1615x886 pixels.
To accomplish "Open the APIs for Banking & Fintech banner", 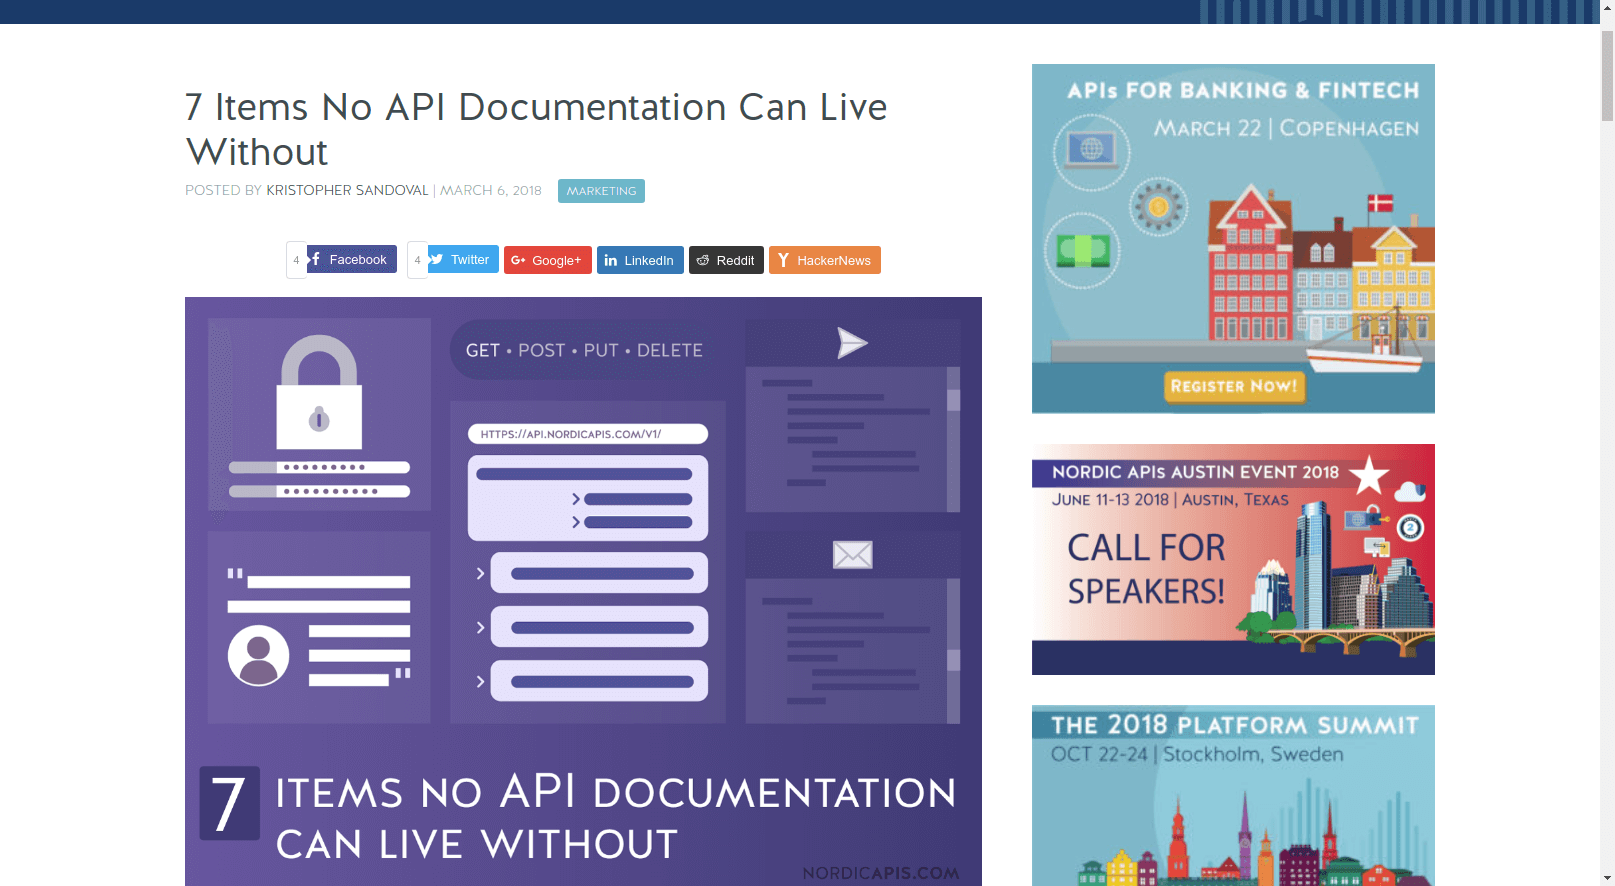I will pyautogui.click(x=1233, y=238).
